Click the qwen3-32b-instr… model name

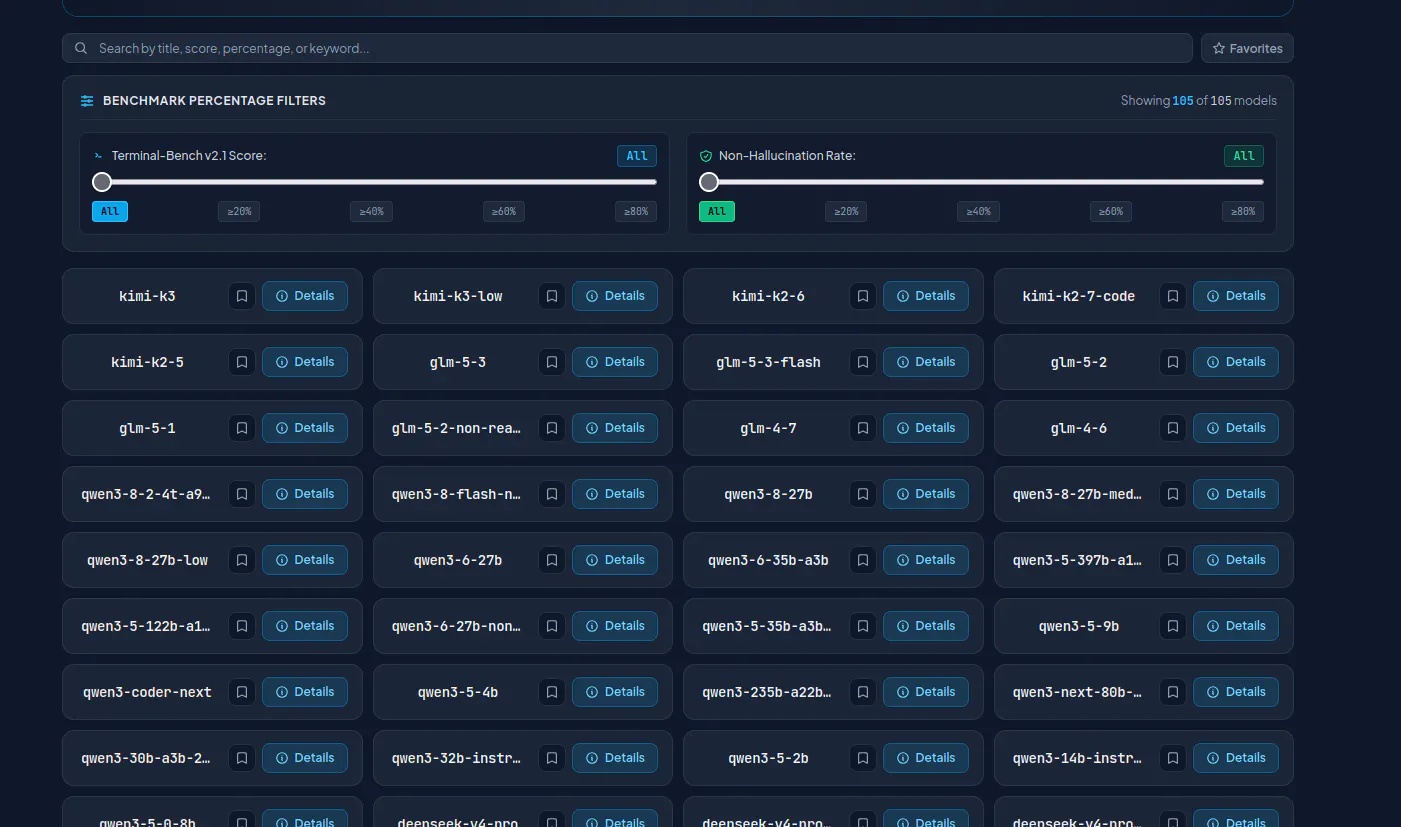pos(457,758)
